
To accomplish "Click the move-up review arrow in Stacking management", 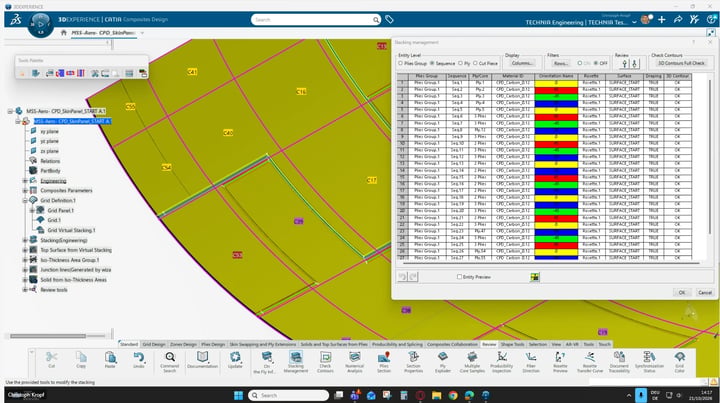I will 624,64.
